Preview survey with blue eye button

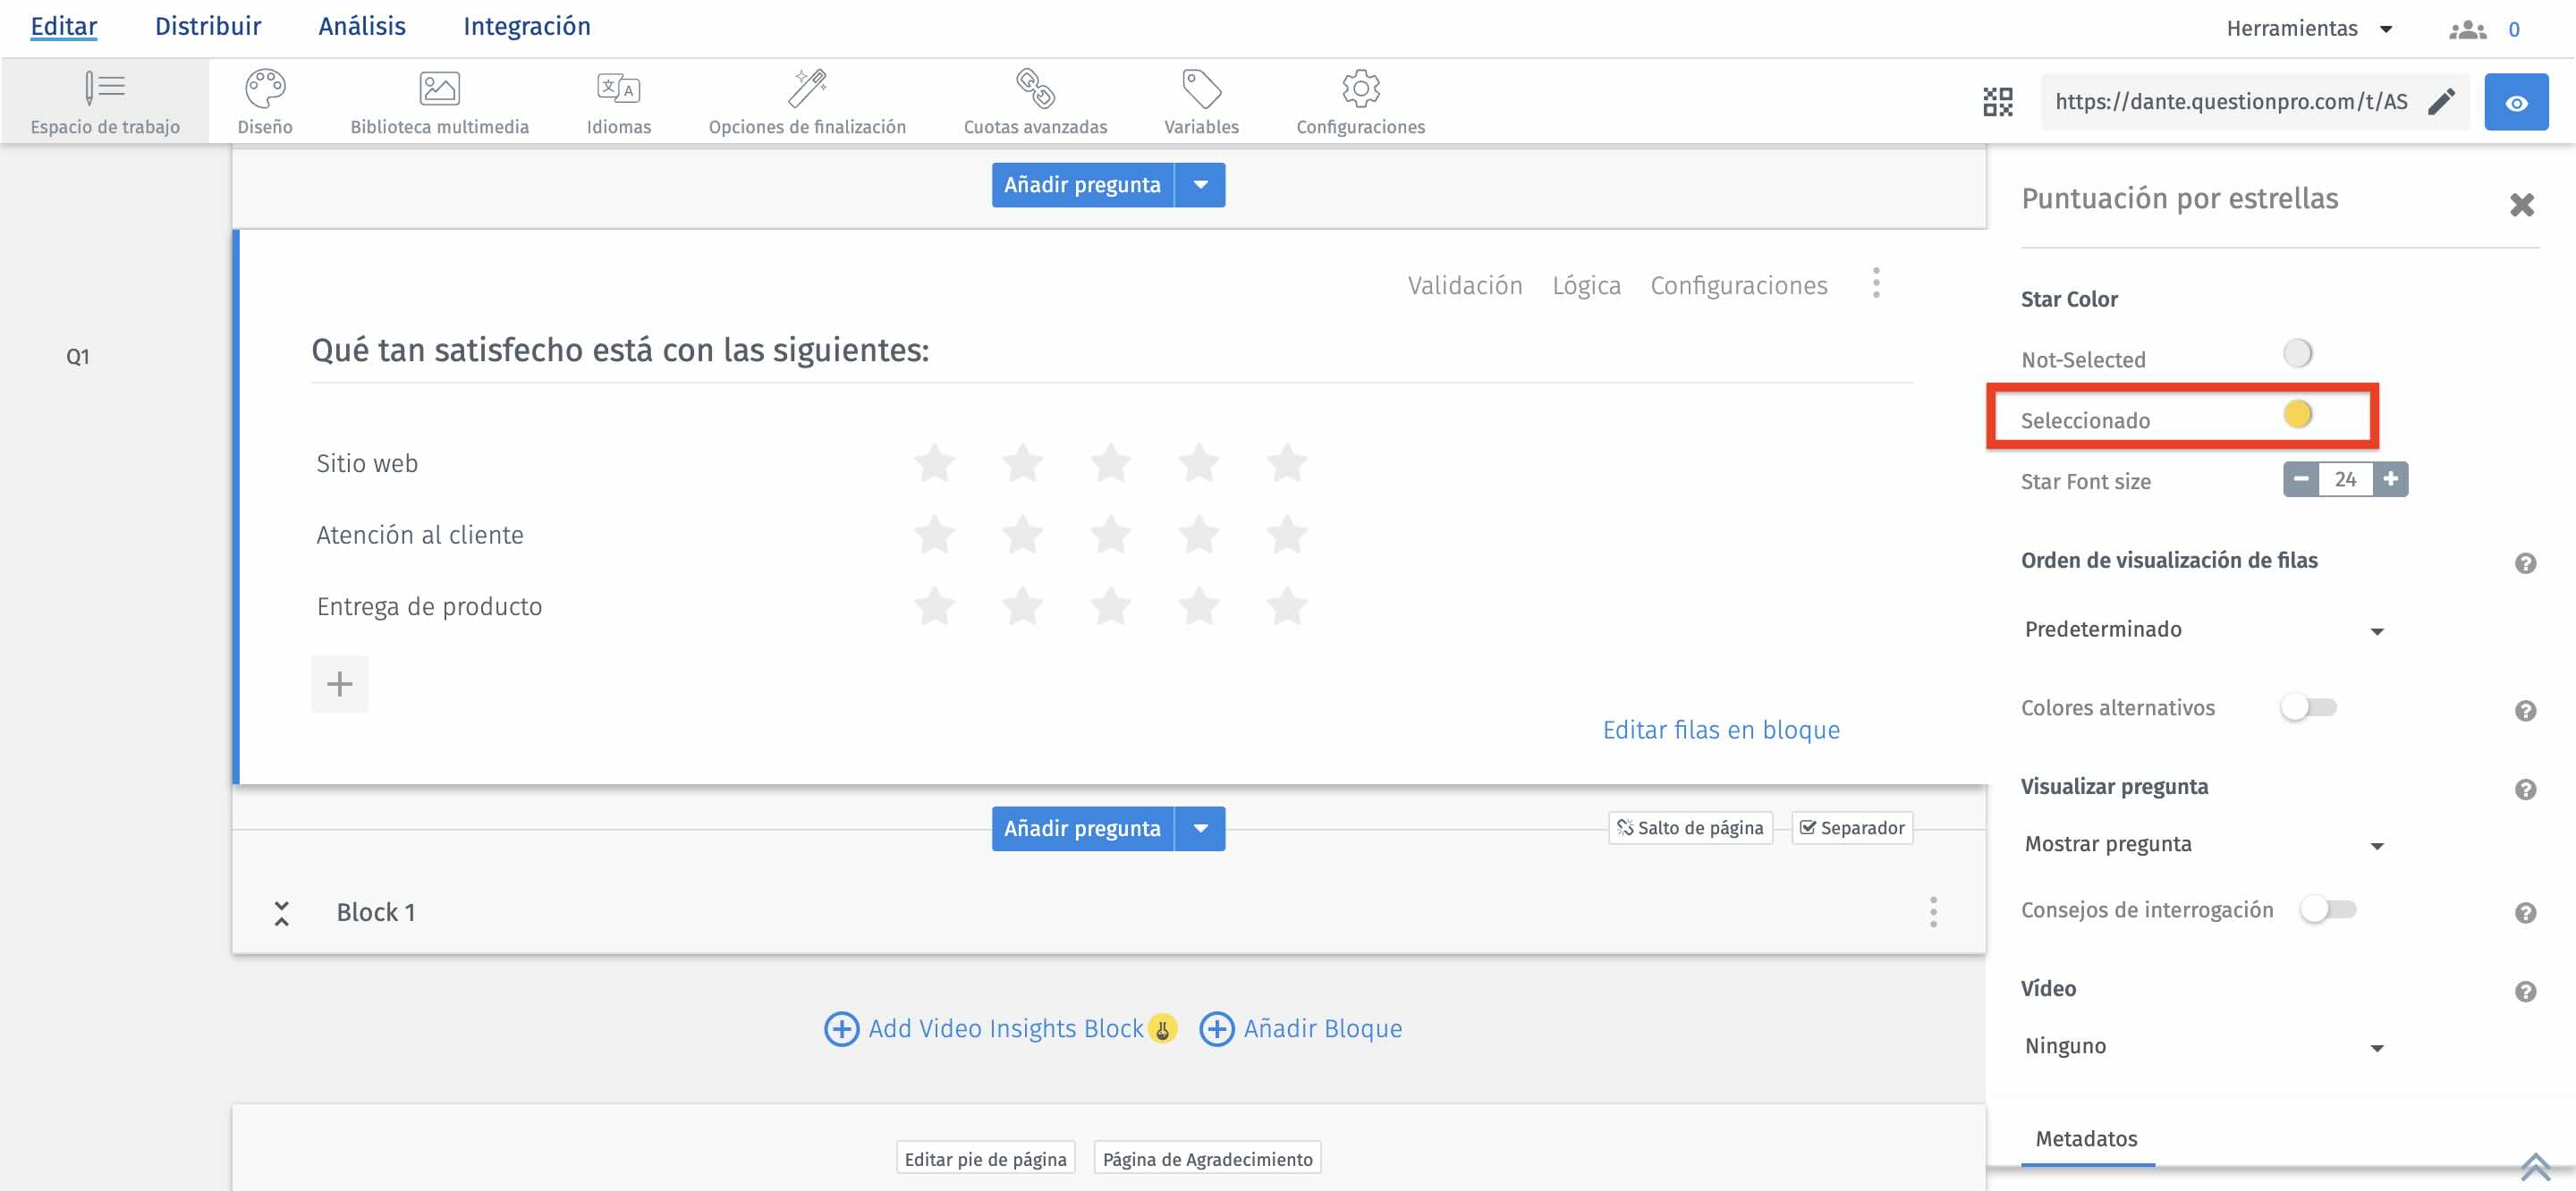click(2516, 102)
